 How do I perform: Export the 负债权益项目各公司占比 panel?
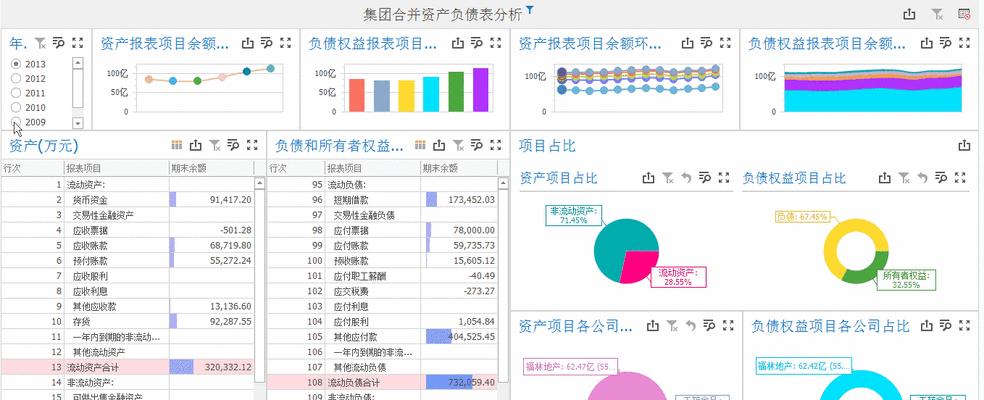(x=927, y=325)
